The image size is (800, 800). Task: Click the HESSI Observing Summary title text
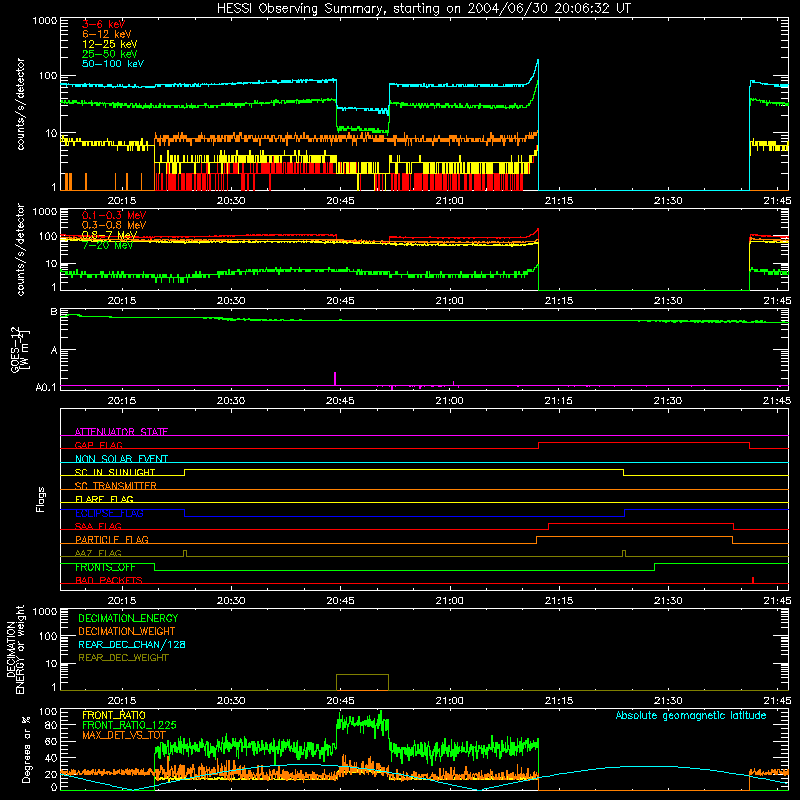point(423,8)
